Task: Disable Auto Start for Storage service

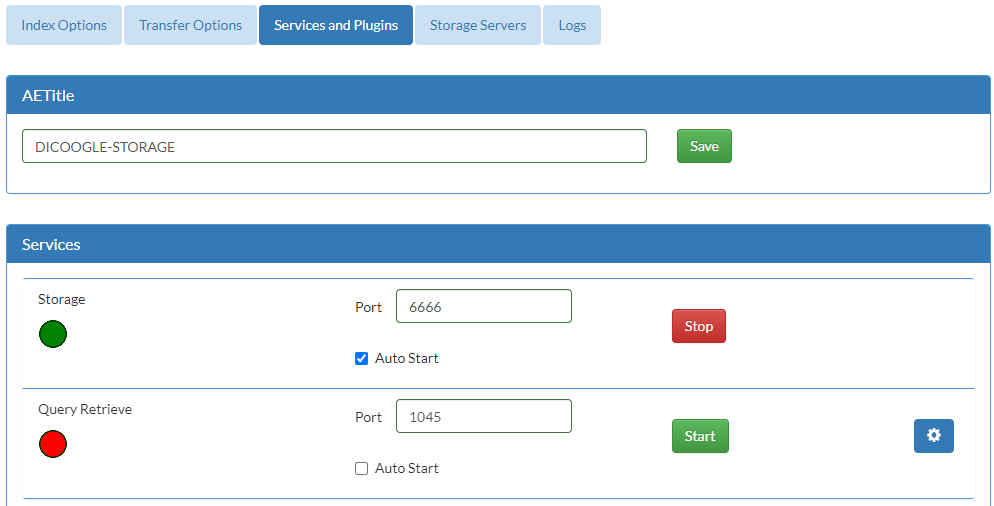Action: tap(361, 359)
